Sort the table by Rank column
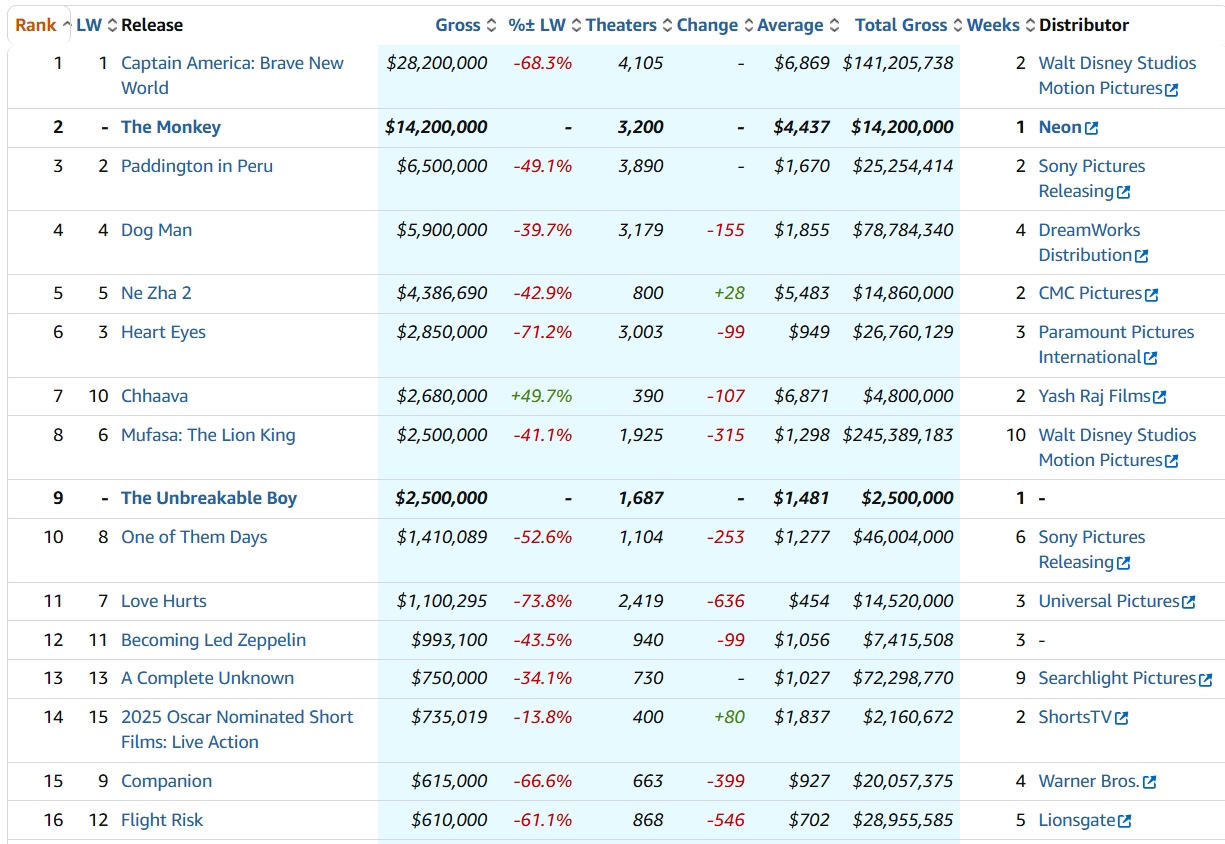 click(x=42, y=25)
